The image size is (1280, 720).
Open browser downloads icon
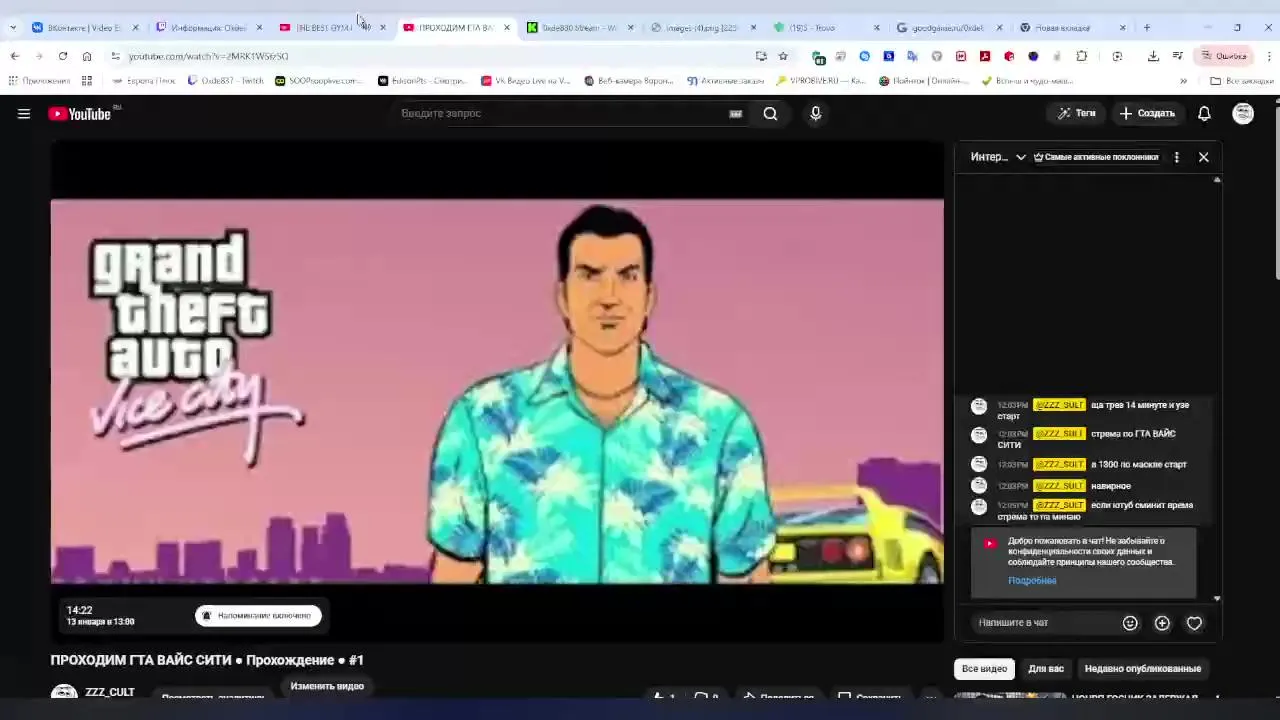(x=1153, y=56)
